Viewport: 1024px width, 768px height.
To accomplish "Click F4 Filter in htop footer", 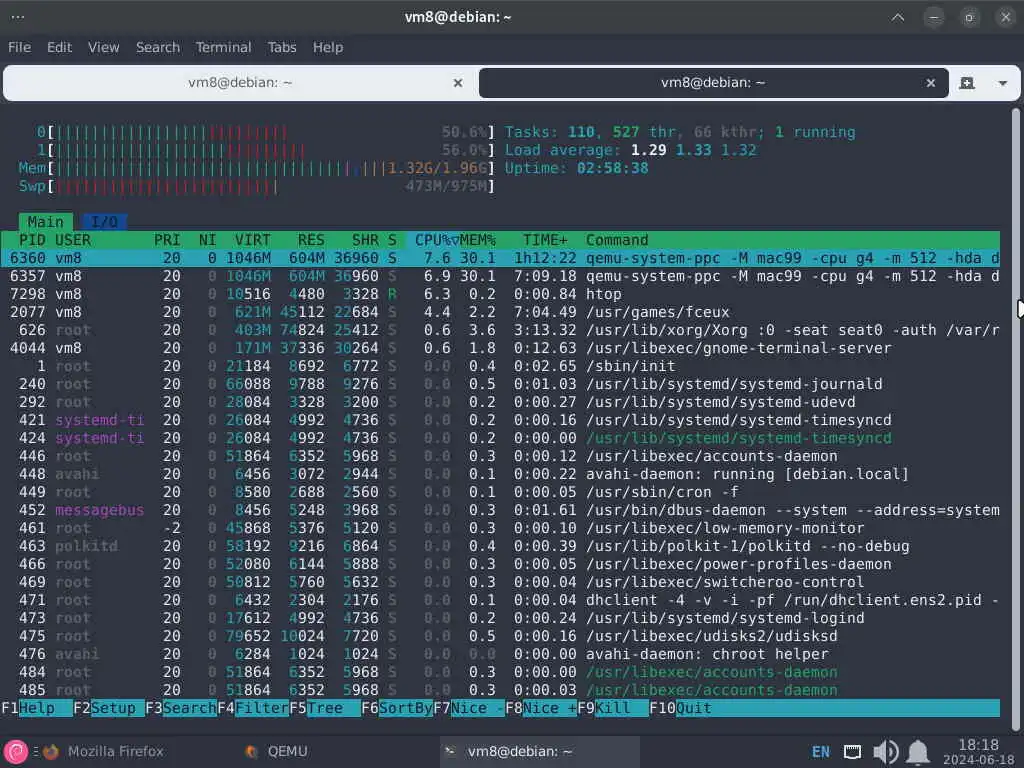I will 253,708.
